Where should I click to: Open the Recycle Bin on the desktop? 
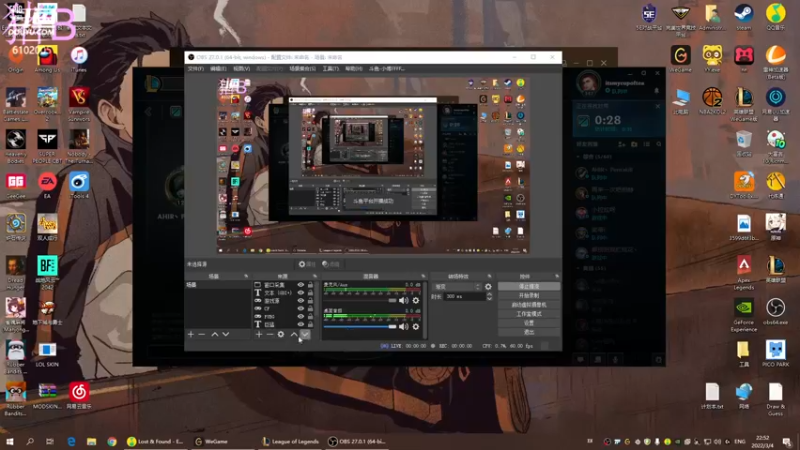[x=744, y=143]
